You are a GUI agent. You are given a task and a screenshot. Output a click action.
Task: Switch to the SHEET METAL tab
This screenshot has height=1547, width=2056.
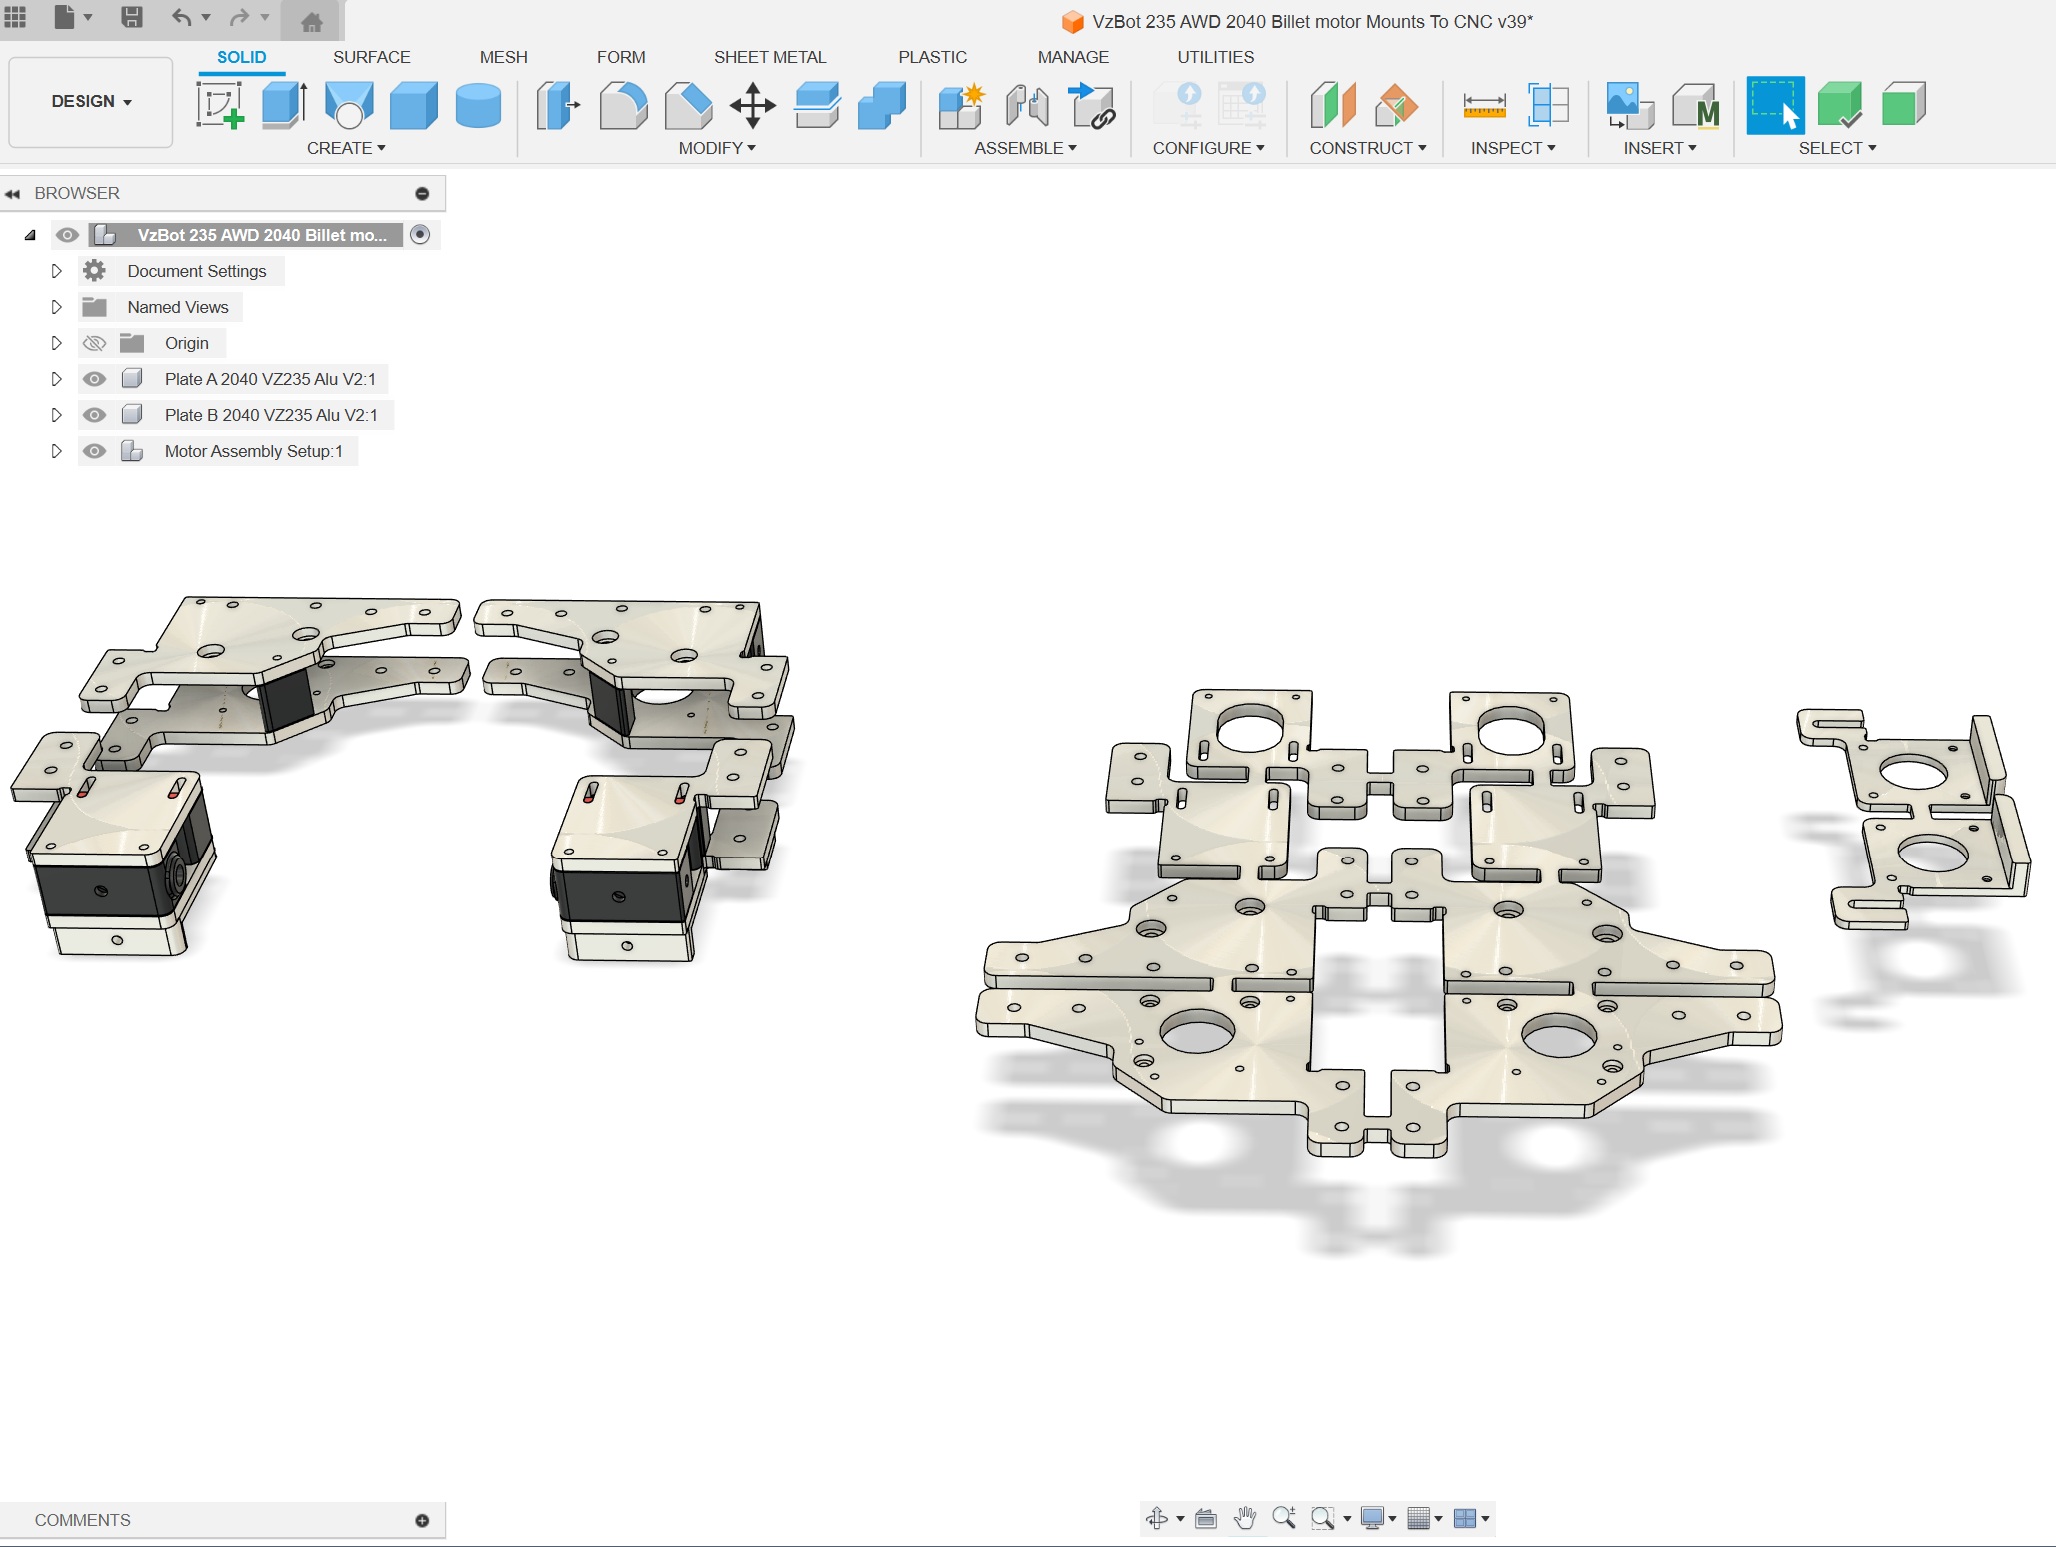pos(770,57)
